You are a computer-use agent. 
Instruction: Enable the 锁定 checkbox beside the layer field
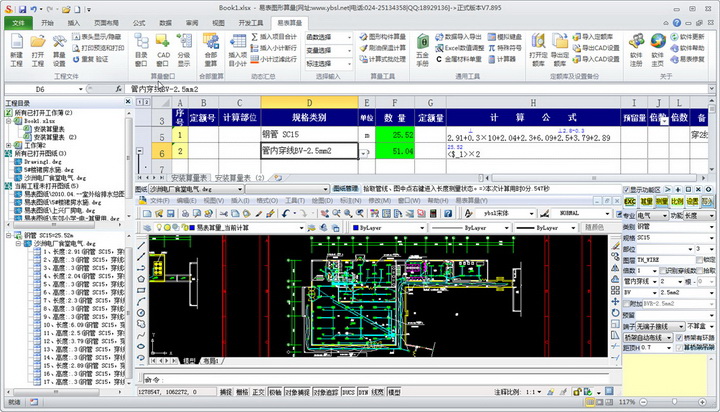coord(697,258)
